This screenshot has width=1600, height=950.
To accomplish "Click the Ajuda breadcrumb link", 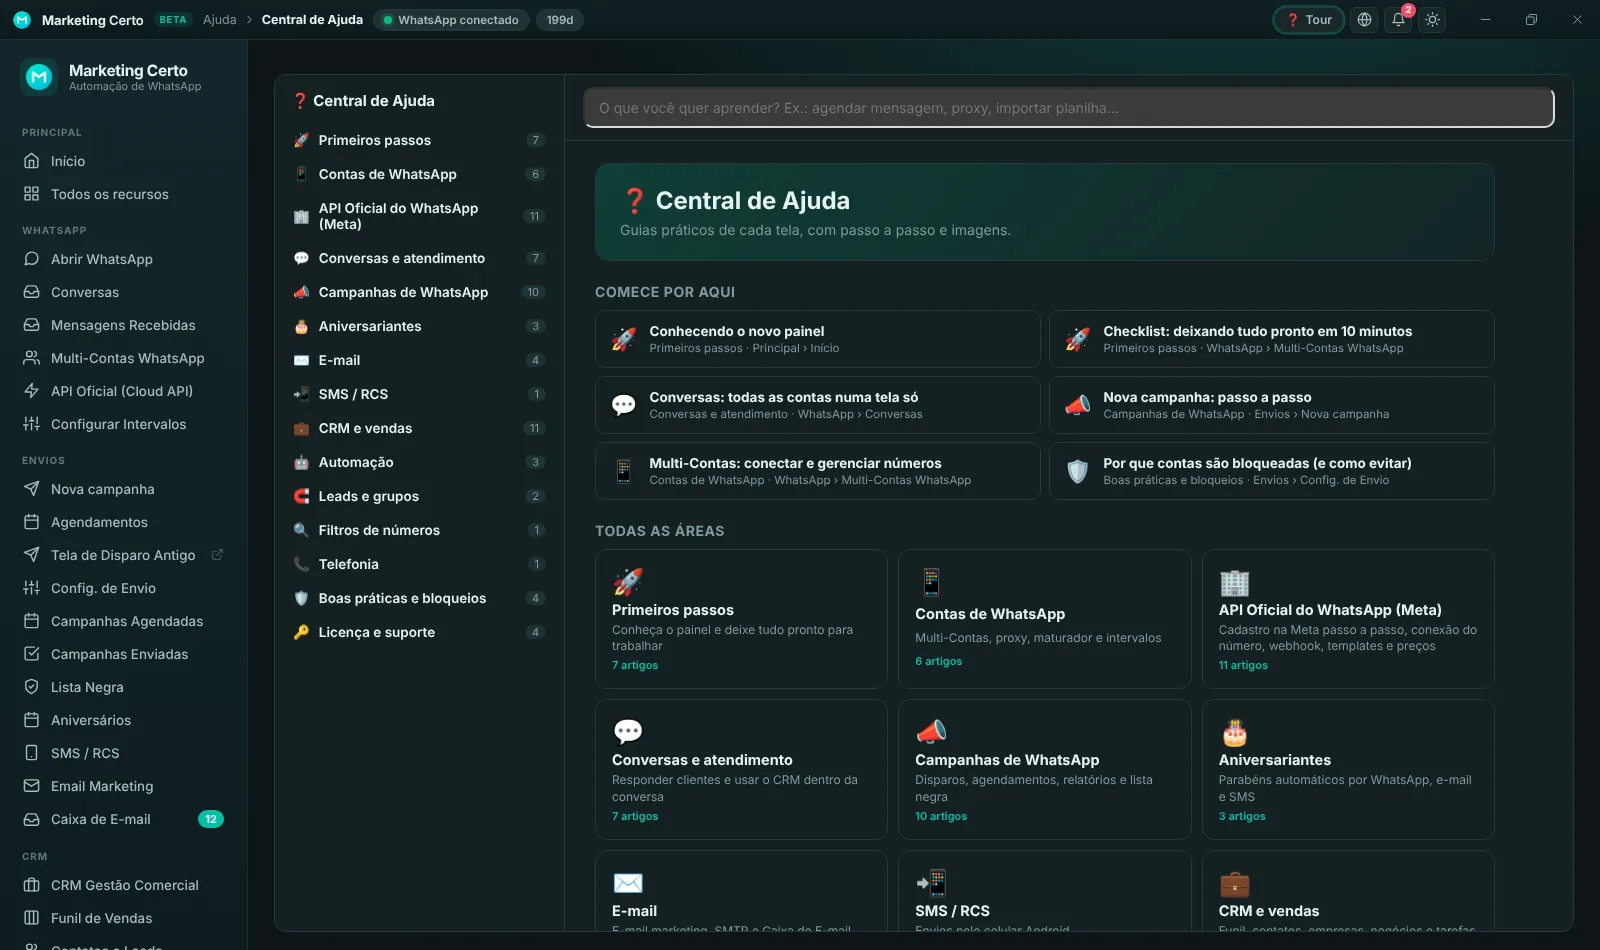I will (x=220, y=20).
